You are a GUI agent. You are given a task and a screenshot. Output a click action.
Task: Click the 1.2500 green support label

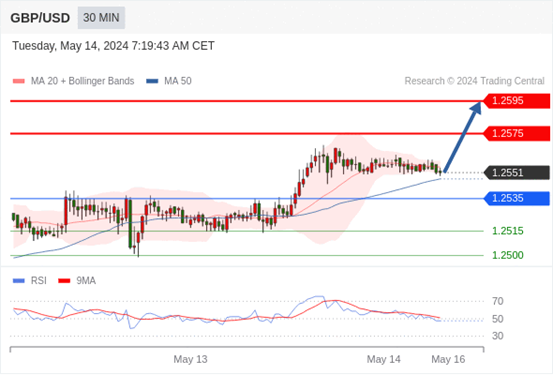pyautogui.click(x=508, y=255)
